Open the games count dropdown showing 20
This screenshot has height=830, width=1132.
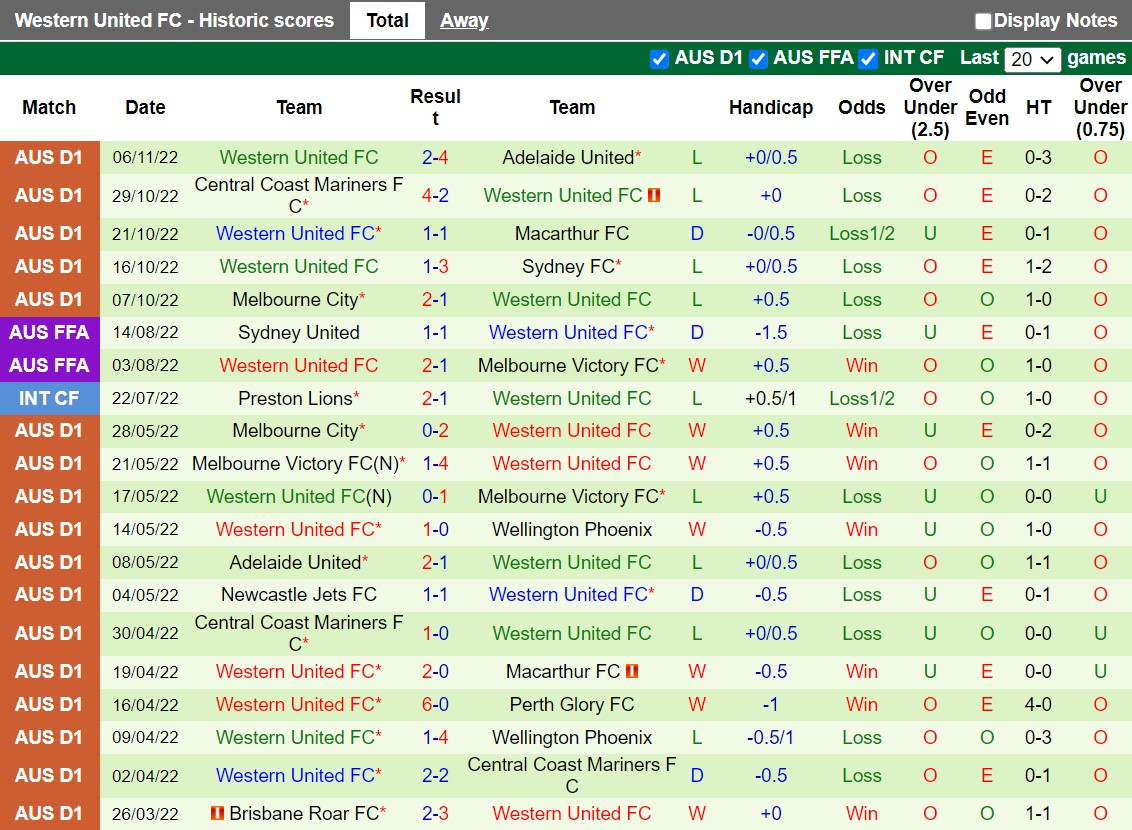click(x=1032, y=59)
